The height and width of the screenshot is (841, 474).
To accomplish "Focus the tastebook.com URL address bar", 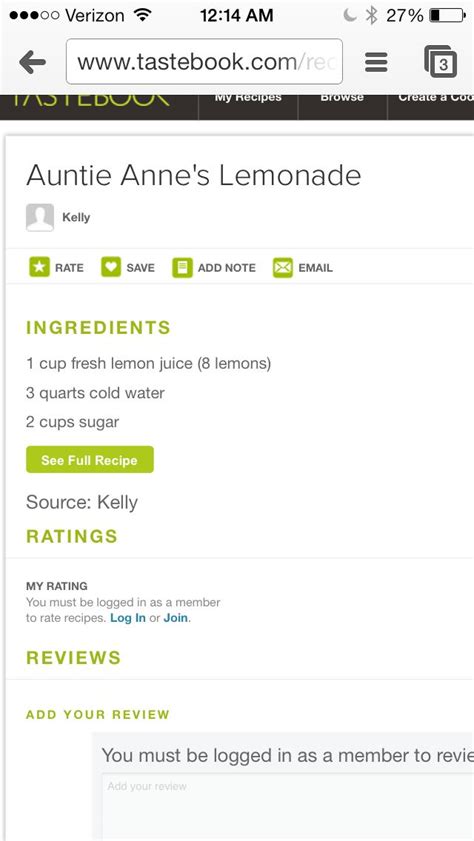I will click(204, 62).
